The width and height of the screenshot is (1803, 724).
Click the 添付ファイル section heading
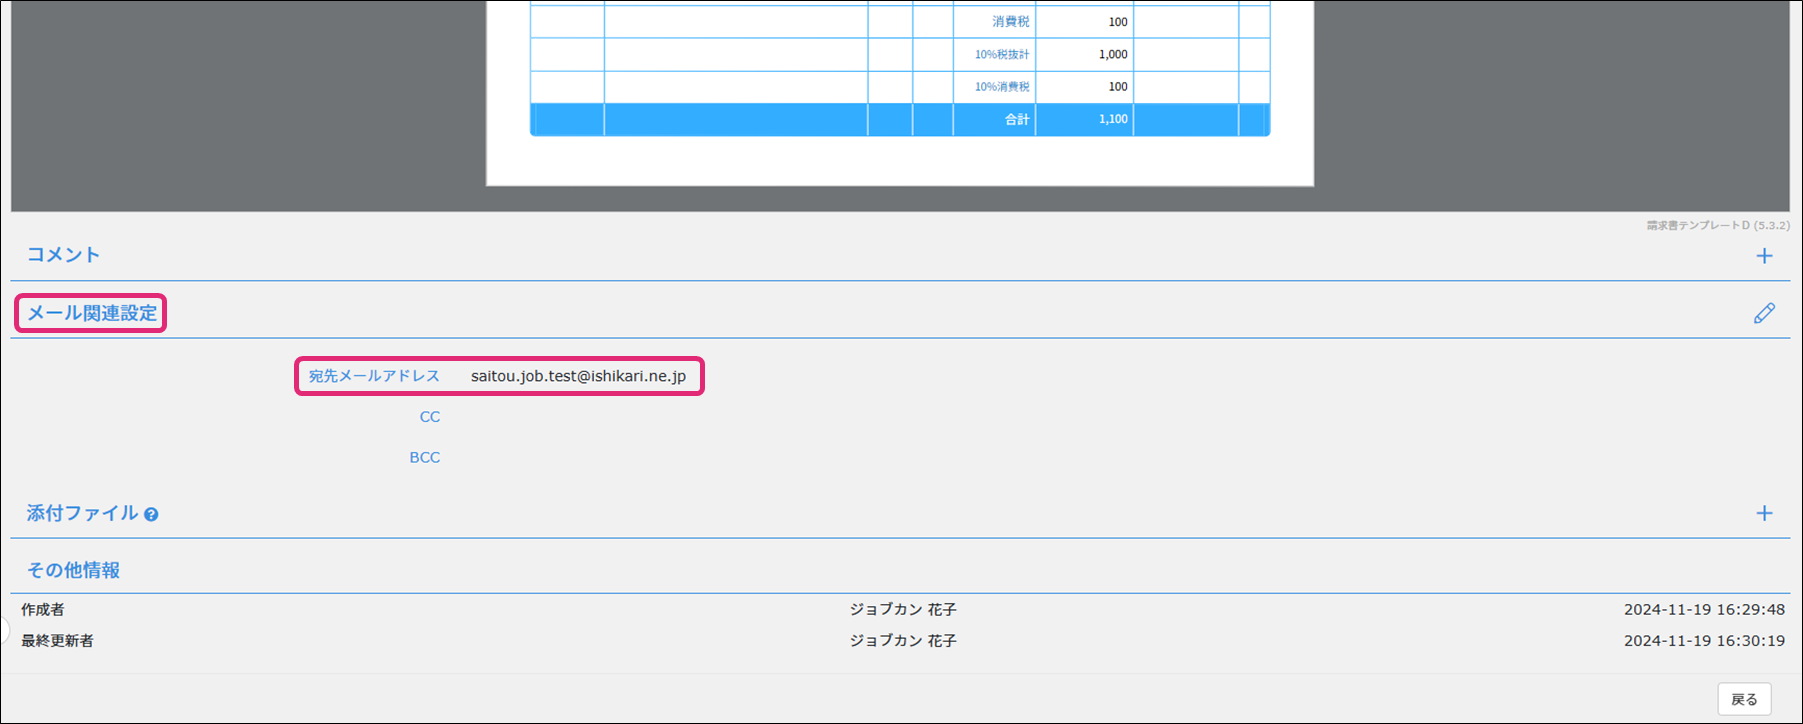pos(82,513)
